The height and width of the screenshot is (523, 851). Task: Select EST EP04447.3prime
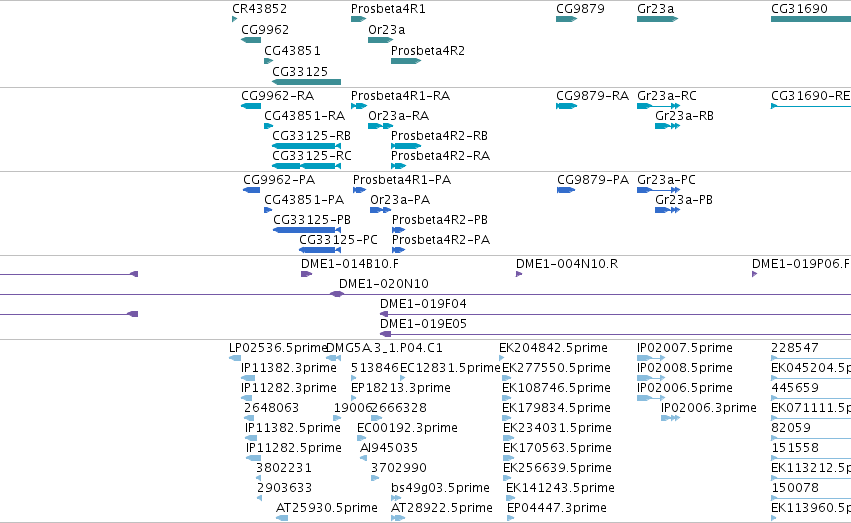557,508
